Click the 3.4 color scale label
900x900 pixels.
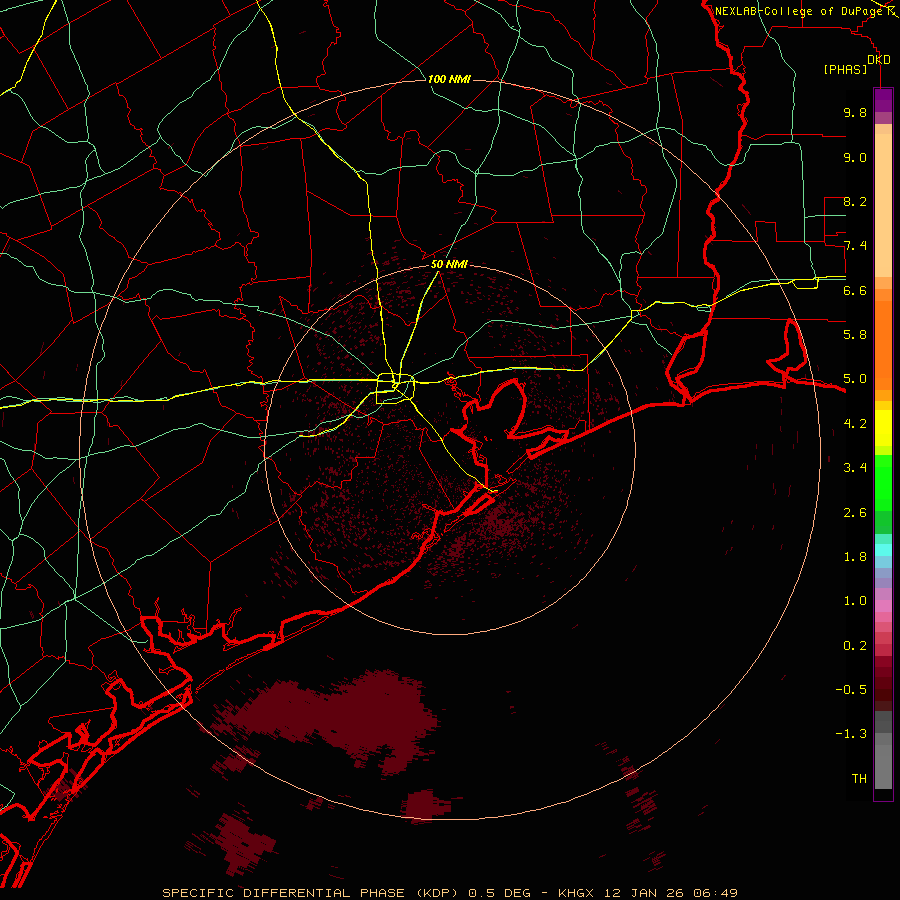tap(855, 468)
